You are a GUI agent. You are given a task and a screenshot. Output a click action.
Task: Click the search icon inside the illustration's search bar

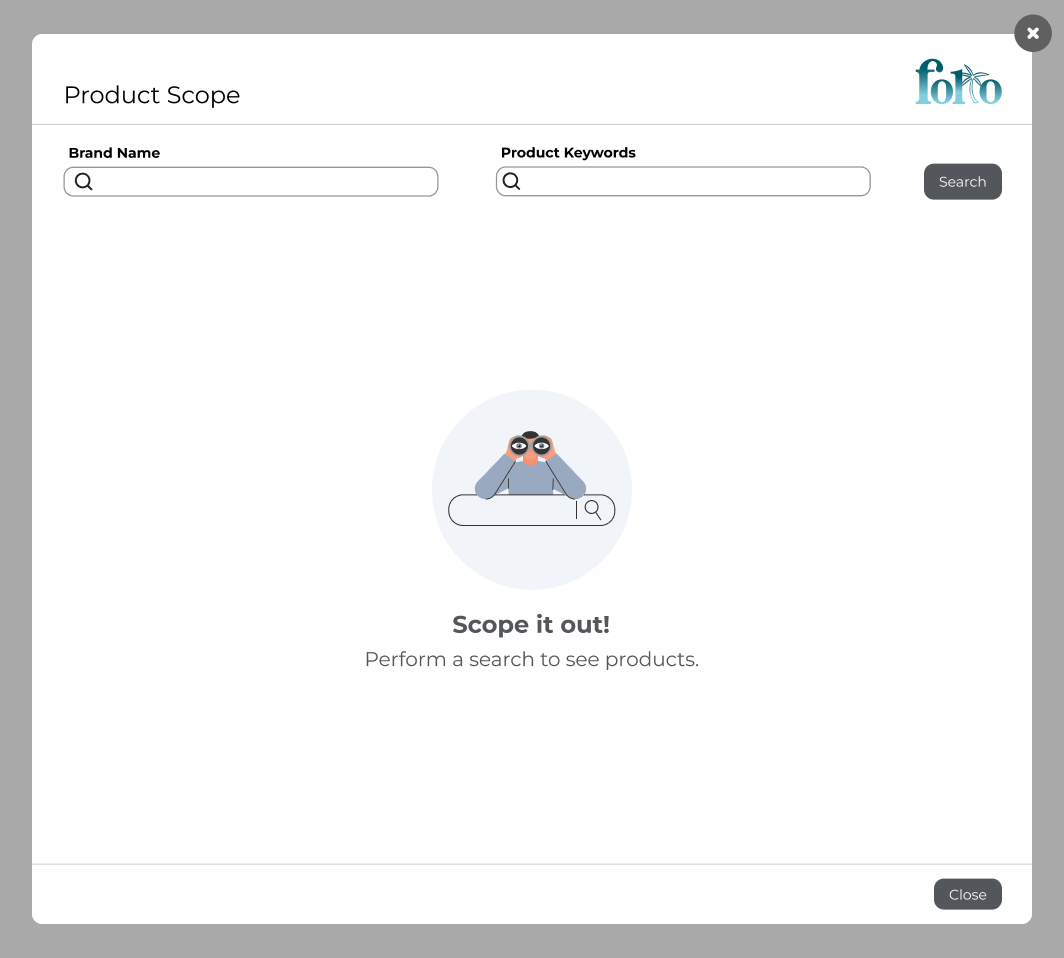coord(594,509)
